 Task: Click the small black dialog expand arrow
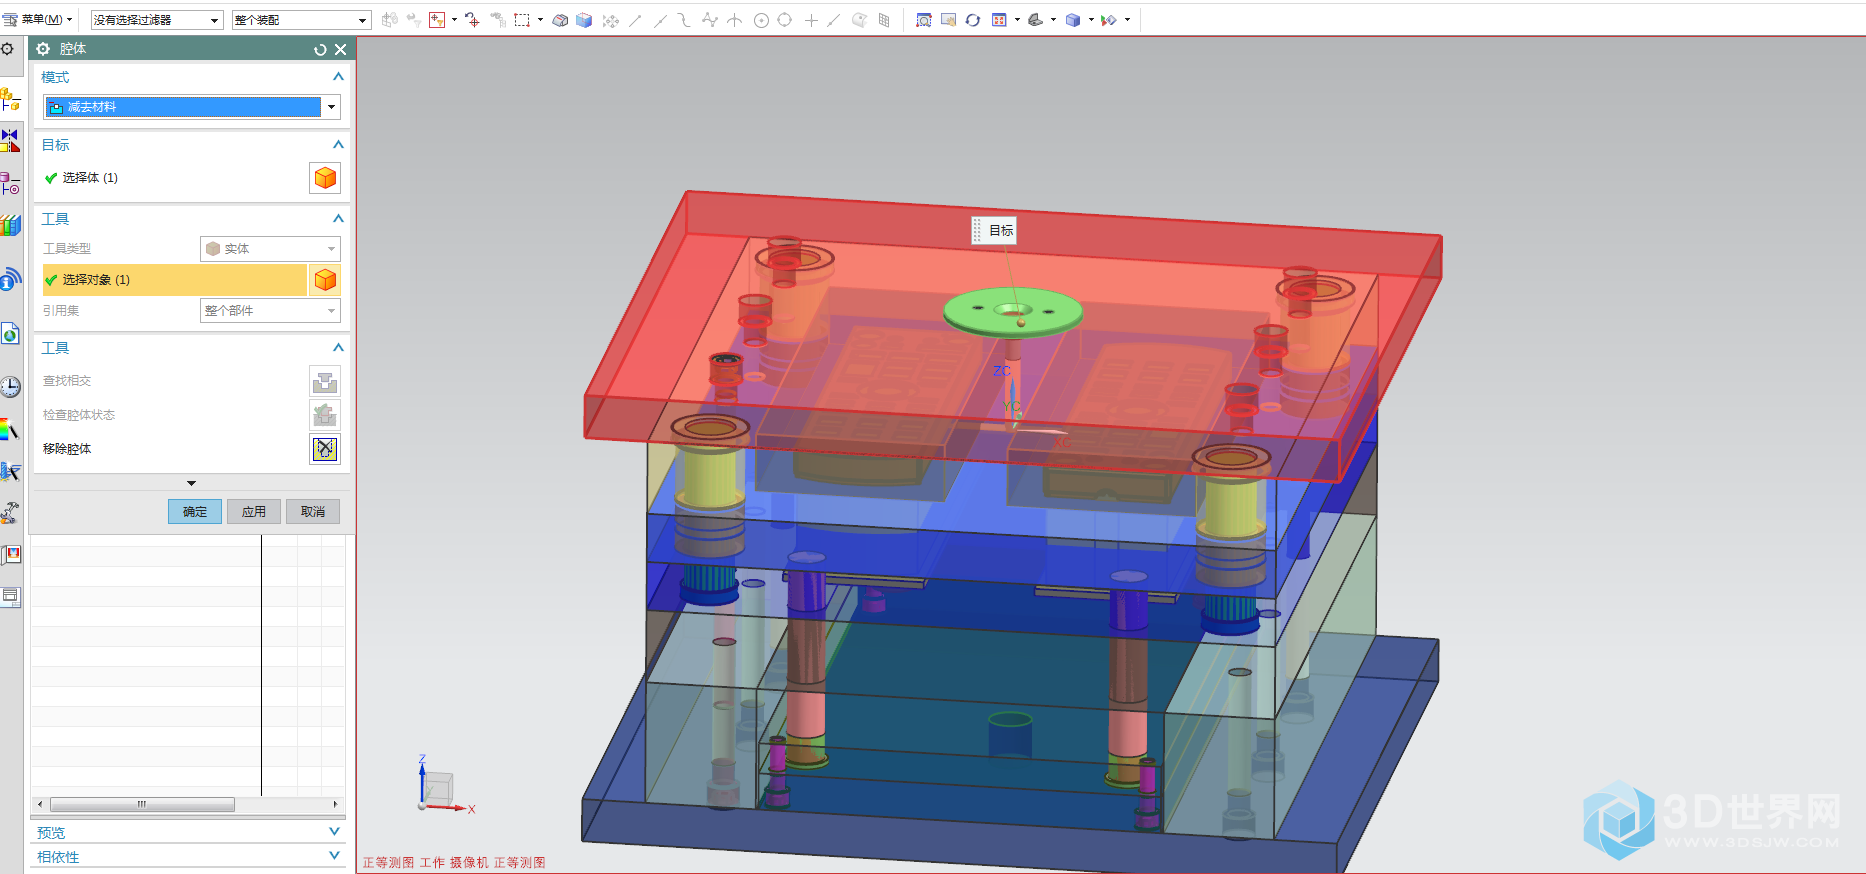(x=191, y=483)
